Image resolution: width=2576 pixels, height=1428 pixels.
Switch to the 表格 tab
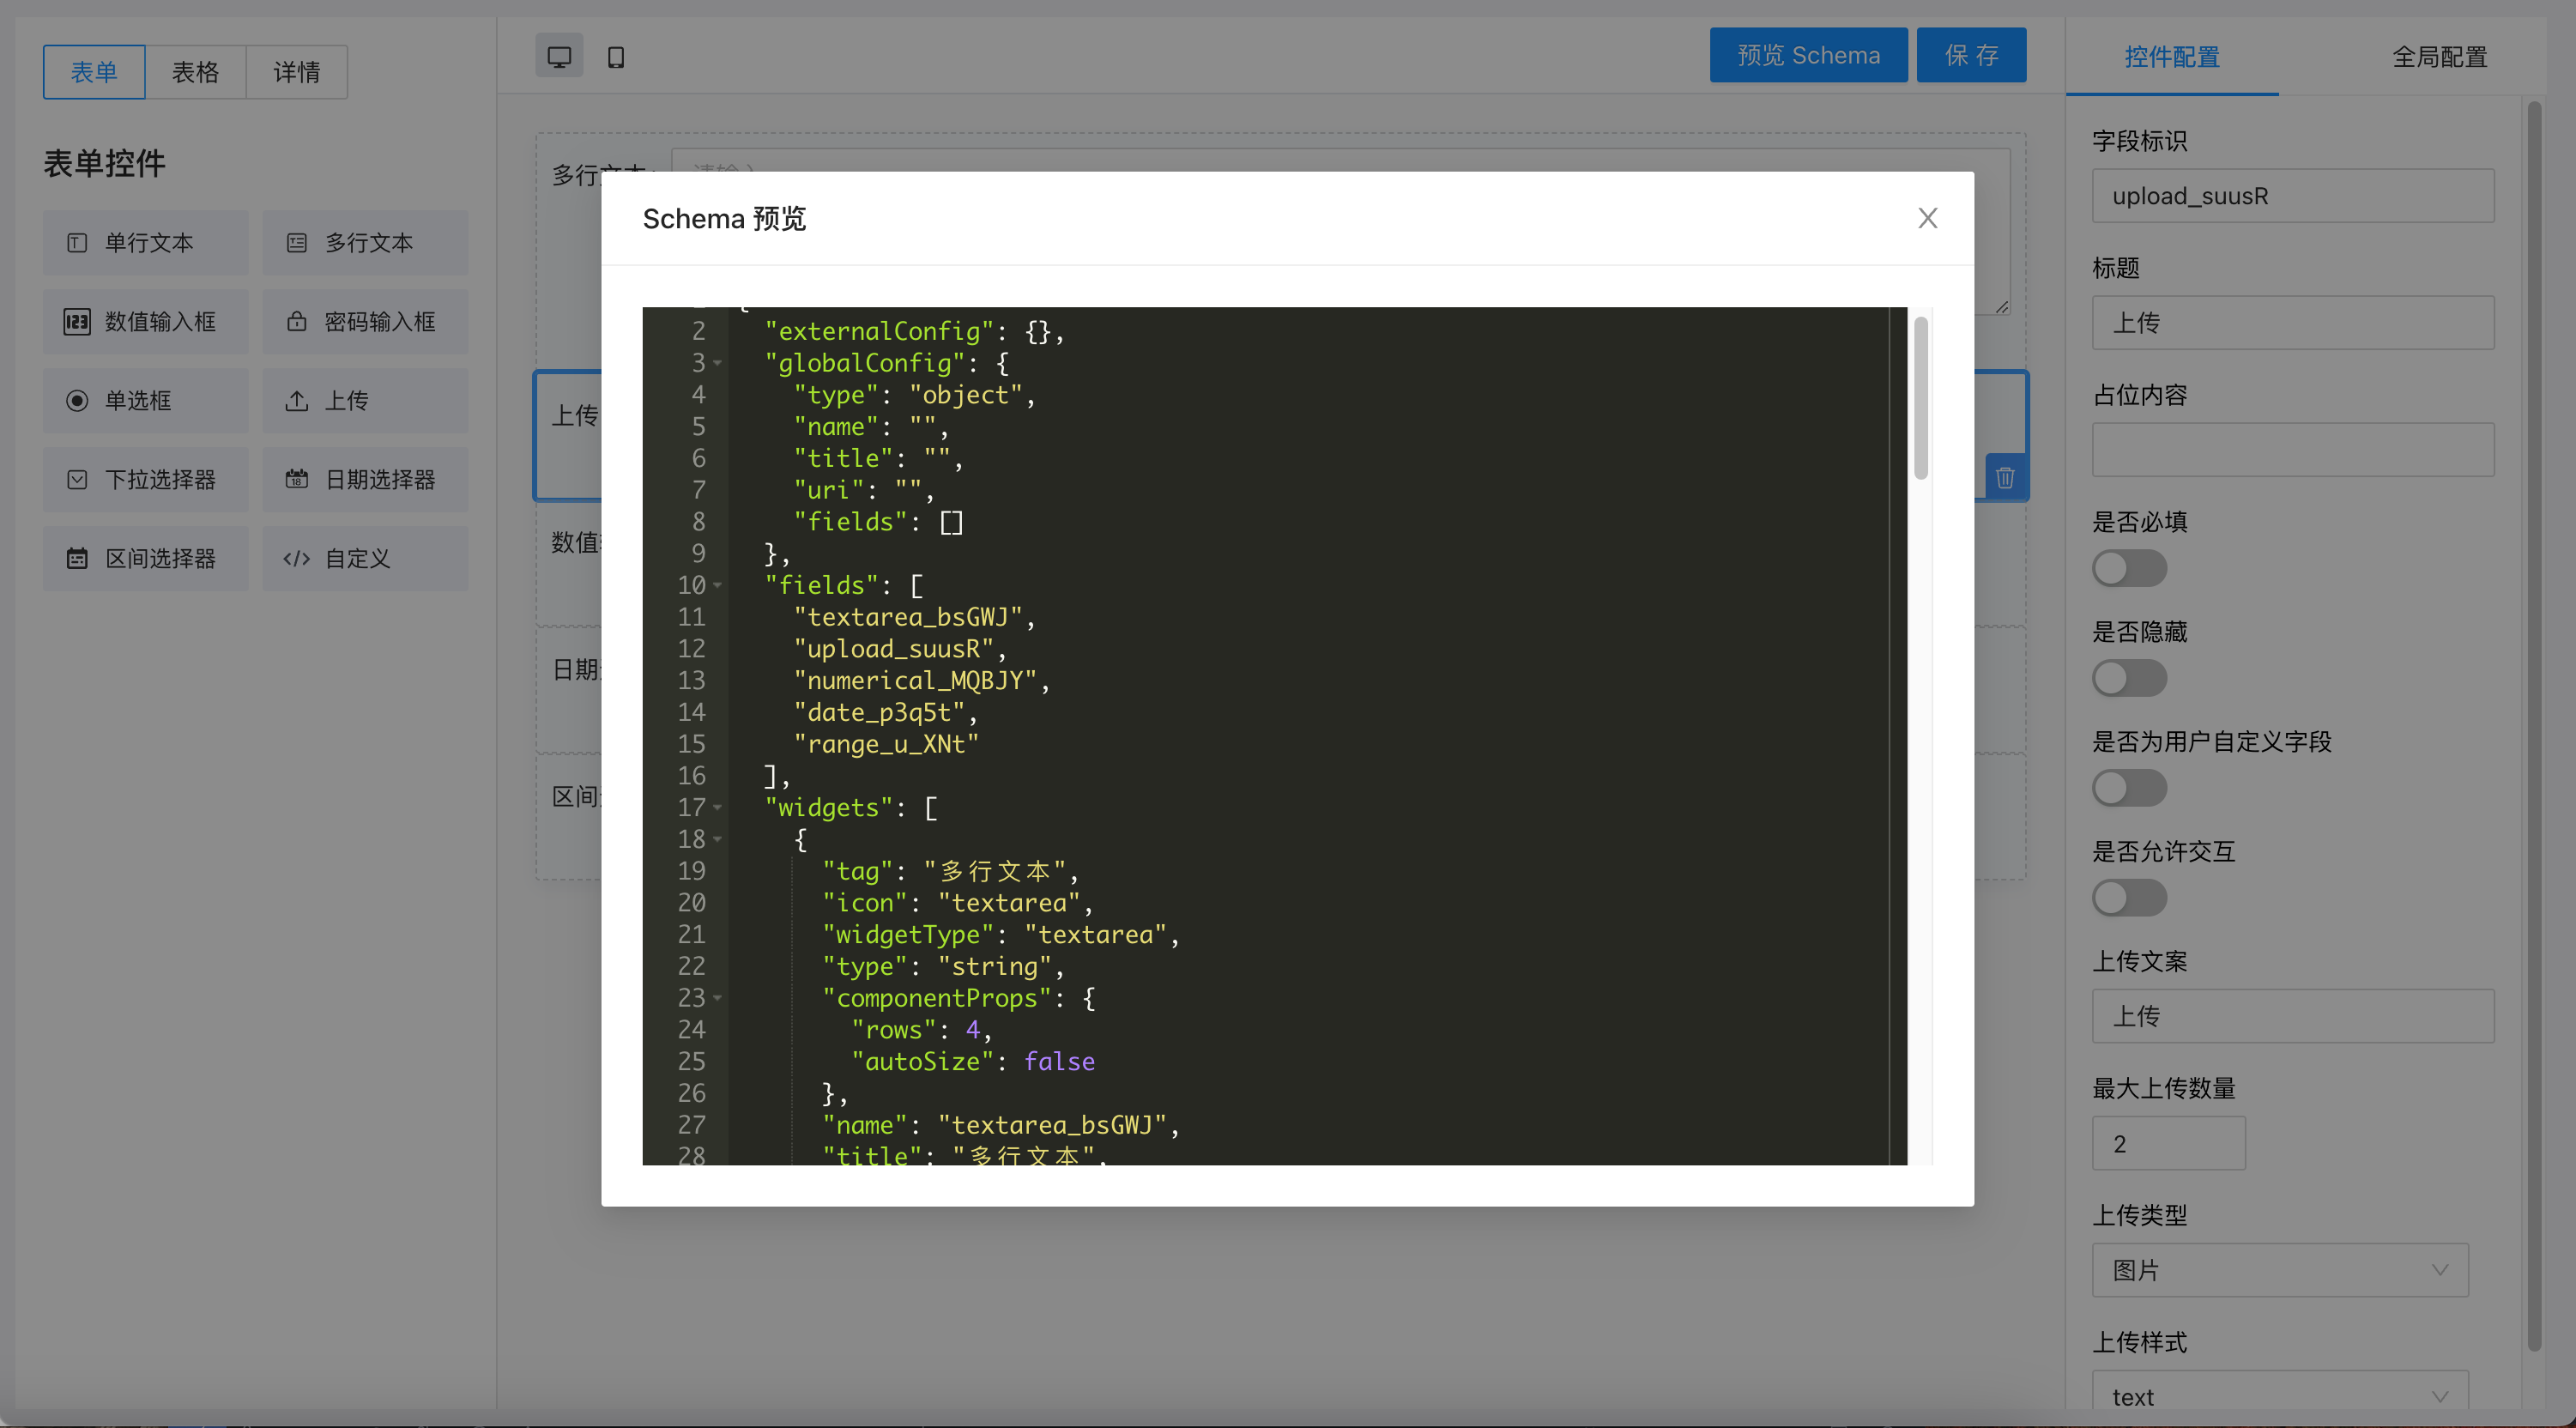click(195, 72)
